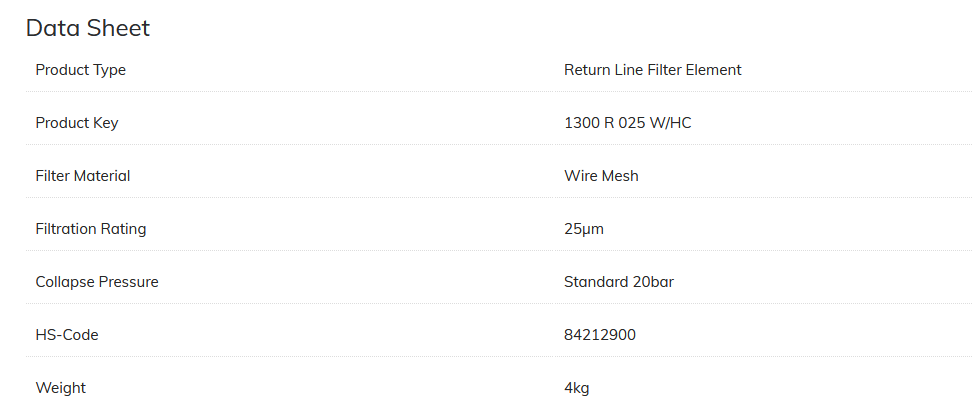Viewport: 973px width, 409px height.
Task: Click the Product Key label
Action: (76, 123)
